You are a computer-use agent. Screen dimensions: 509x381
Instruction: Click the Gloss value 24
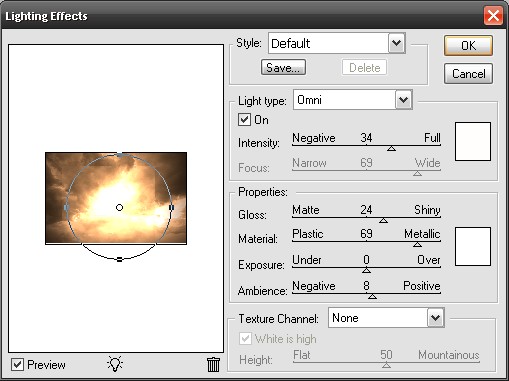tap(366, 210)
